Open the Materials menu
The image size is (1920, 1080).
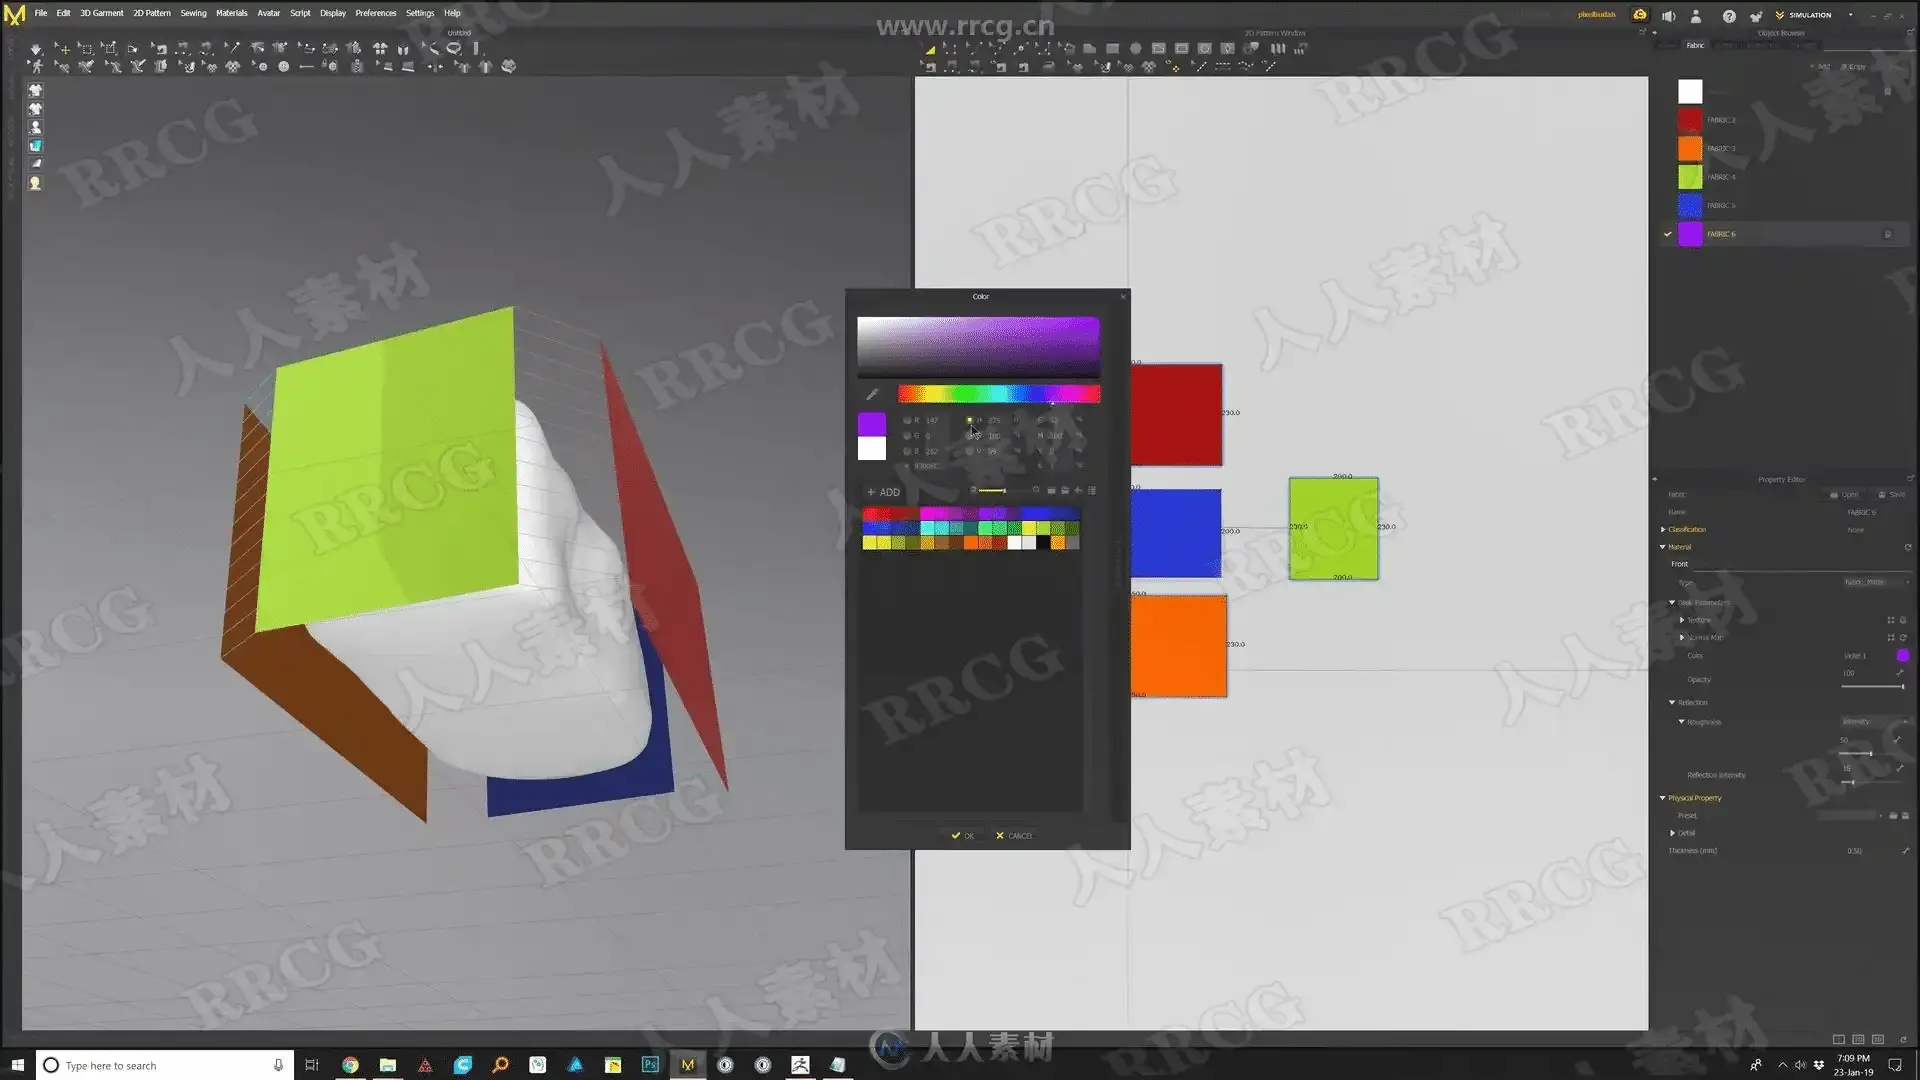coord(231,13)
